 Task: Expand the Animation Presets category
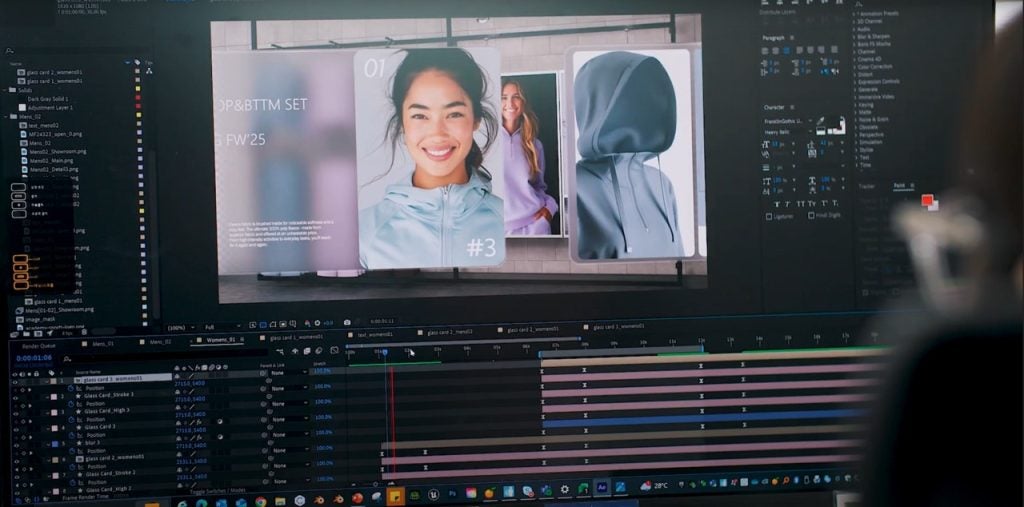pos(854,13)
